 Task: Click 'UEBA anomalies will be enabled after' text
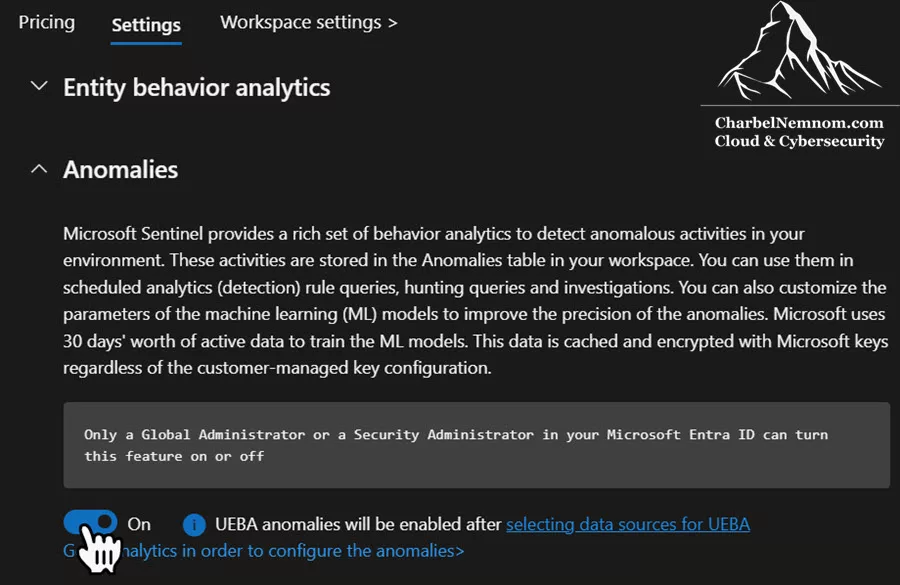click(x=358, y=524)
